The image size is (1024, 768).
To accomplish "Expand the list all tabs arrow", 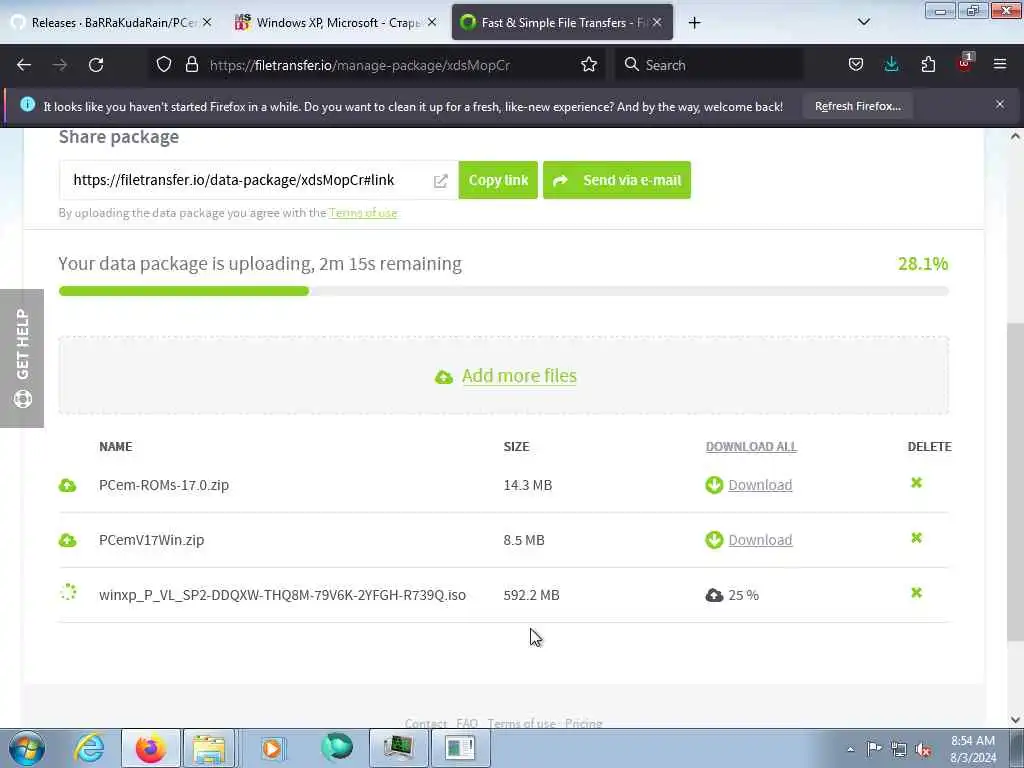I will 863,22.
